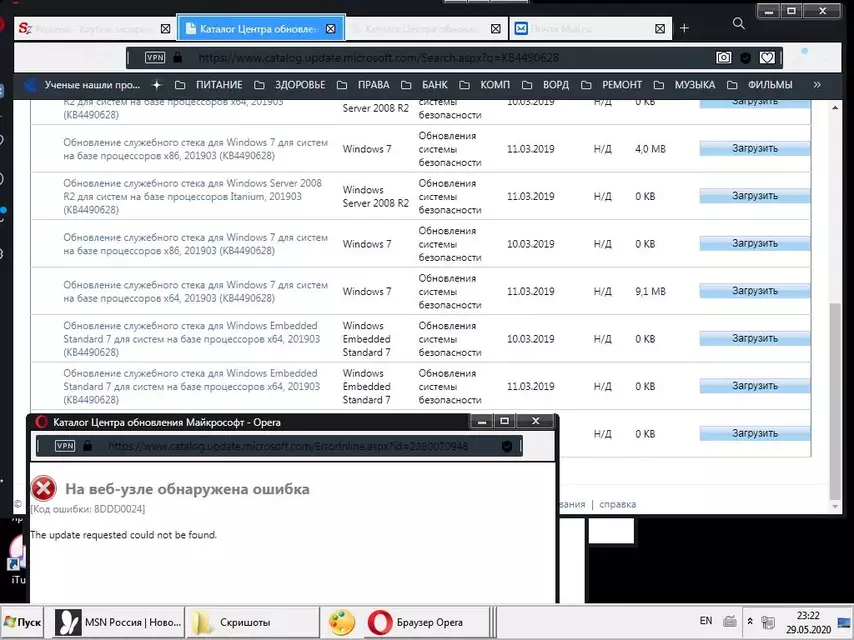Open the Windows 7 x86 update link dated 11.03.2019
This screenshot has height=640, width=854.
pos(196,149)
